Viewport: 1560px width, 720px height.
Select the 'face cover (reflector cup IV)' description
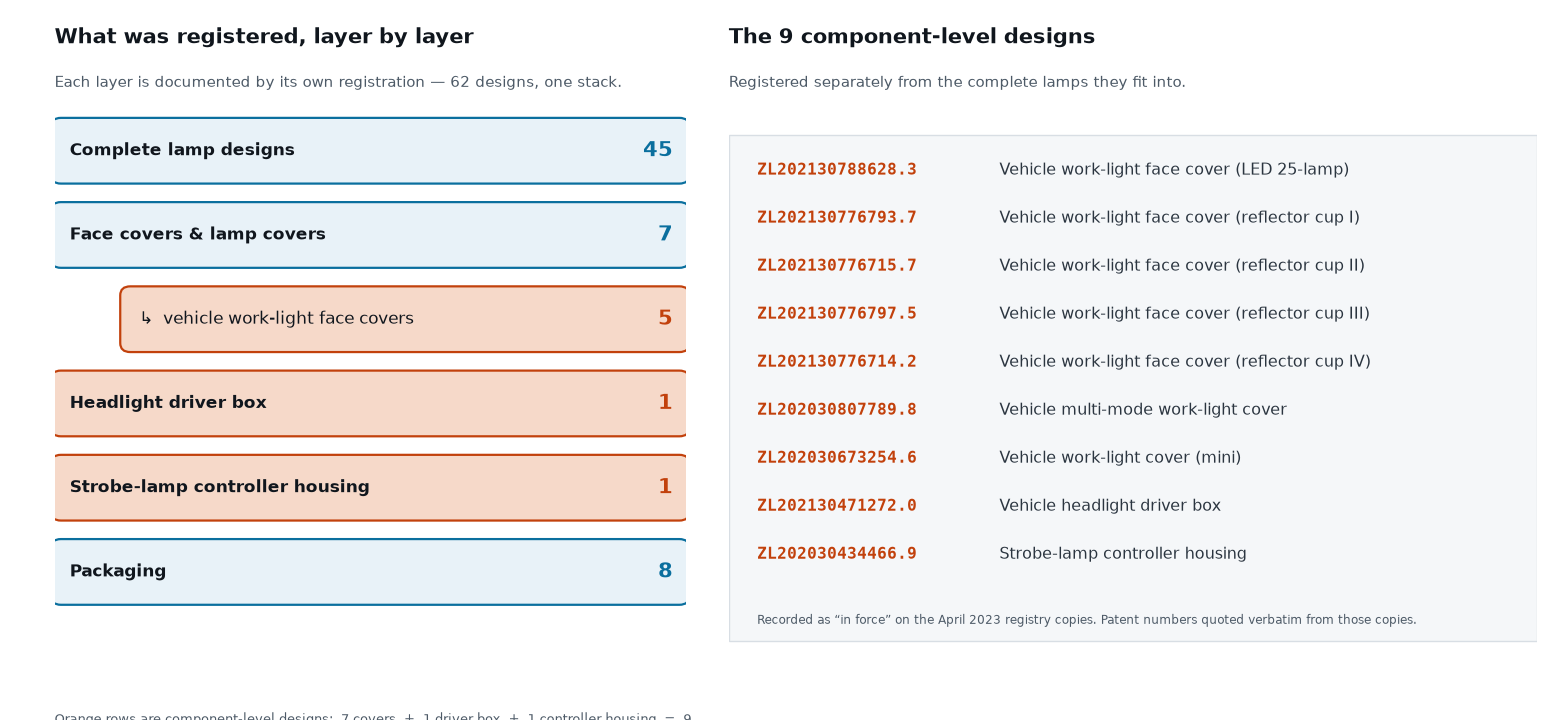pyautogui.click(x=1185, y=362)
